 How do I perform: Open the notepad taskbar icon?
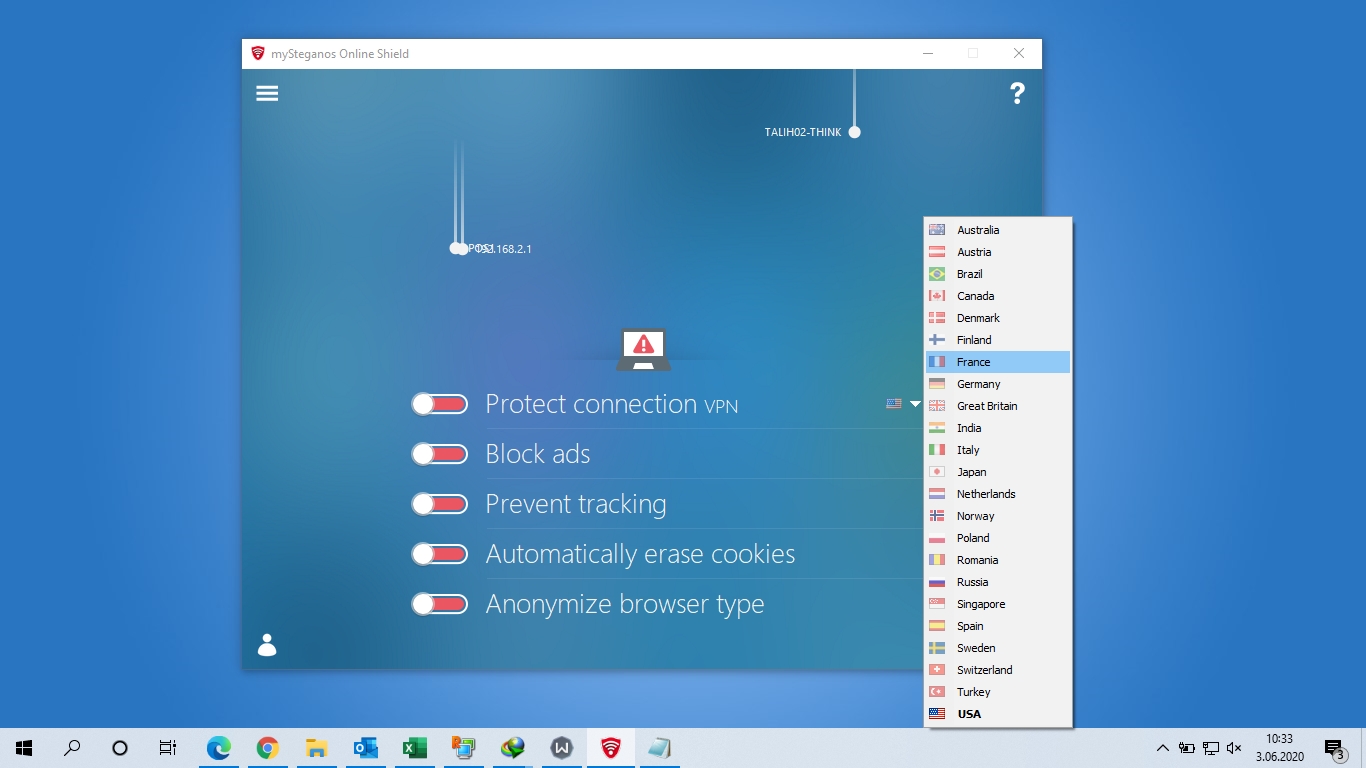(x=659, y=748)
